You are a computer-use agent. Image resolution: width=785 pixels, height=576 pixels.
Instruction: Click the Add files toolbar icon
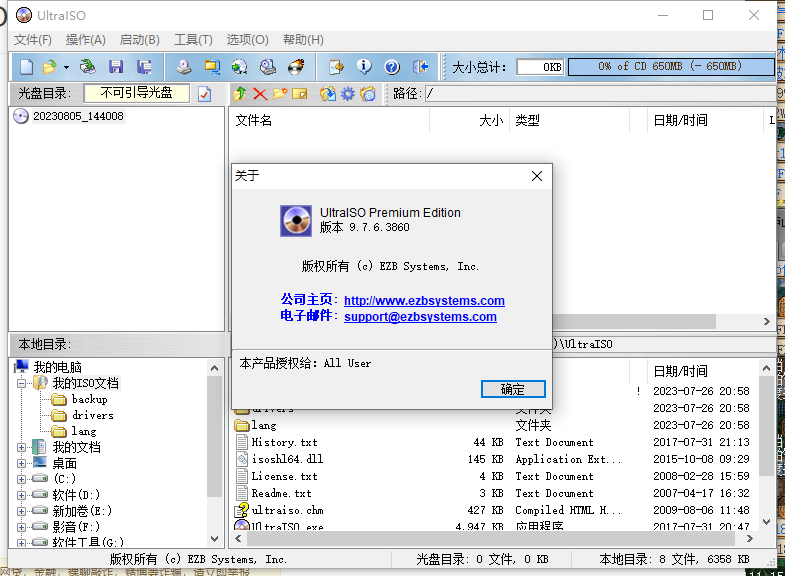click(336, 67)
